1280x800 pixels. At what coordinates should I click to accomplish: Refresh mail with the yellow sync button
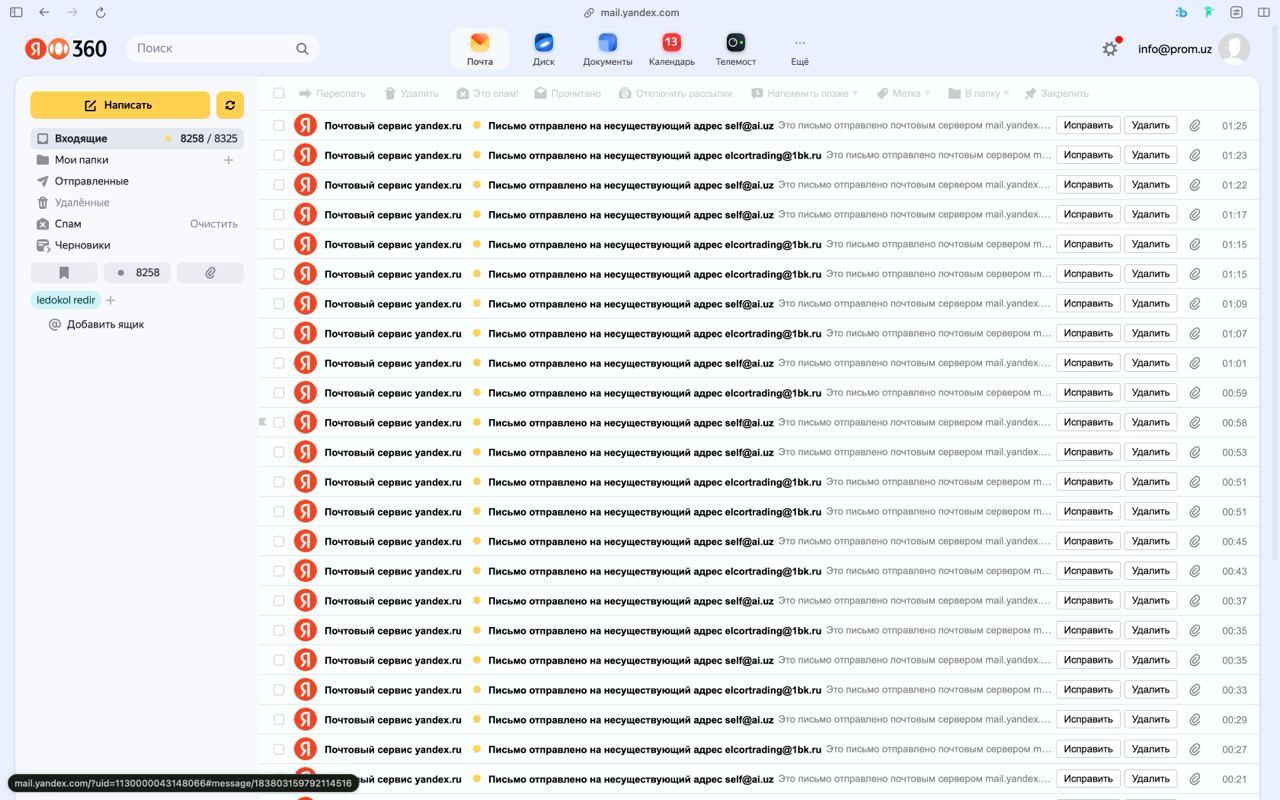point(230,105)
